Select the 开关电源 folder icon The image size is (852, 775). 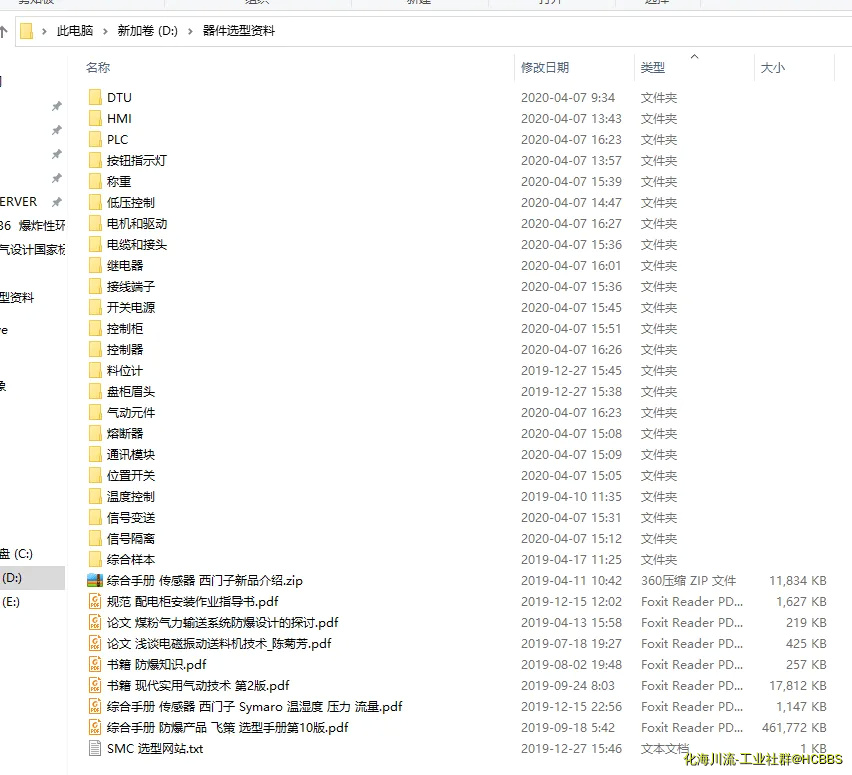click(x=95, y=308)
